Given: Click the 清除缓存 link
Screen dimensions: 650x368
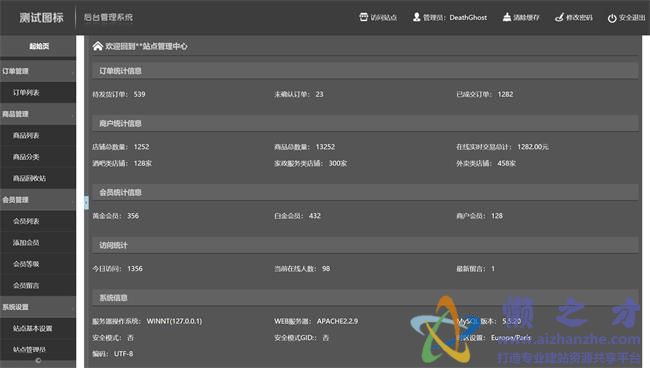Looking at the screenshot, I should pos(526,17).
